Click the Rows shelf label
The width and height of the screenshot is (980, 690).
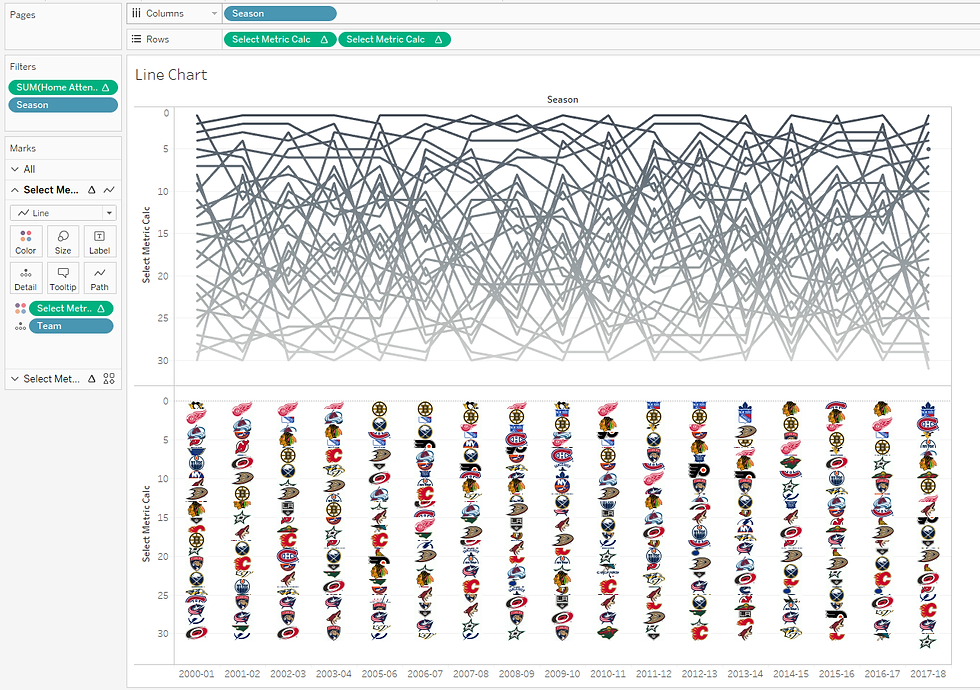pos(158,39)
